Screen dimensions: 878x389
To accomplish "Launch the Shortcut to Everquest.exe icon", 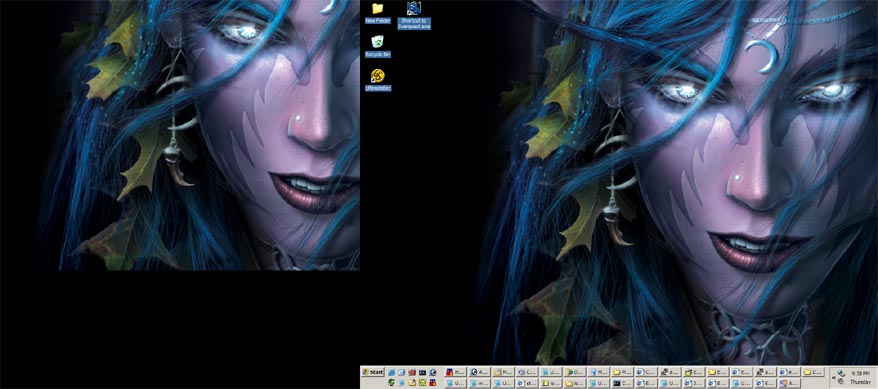I will click(x=414, y=15).
